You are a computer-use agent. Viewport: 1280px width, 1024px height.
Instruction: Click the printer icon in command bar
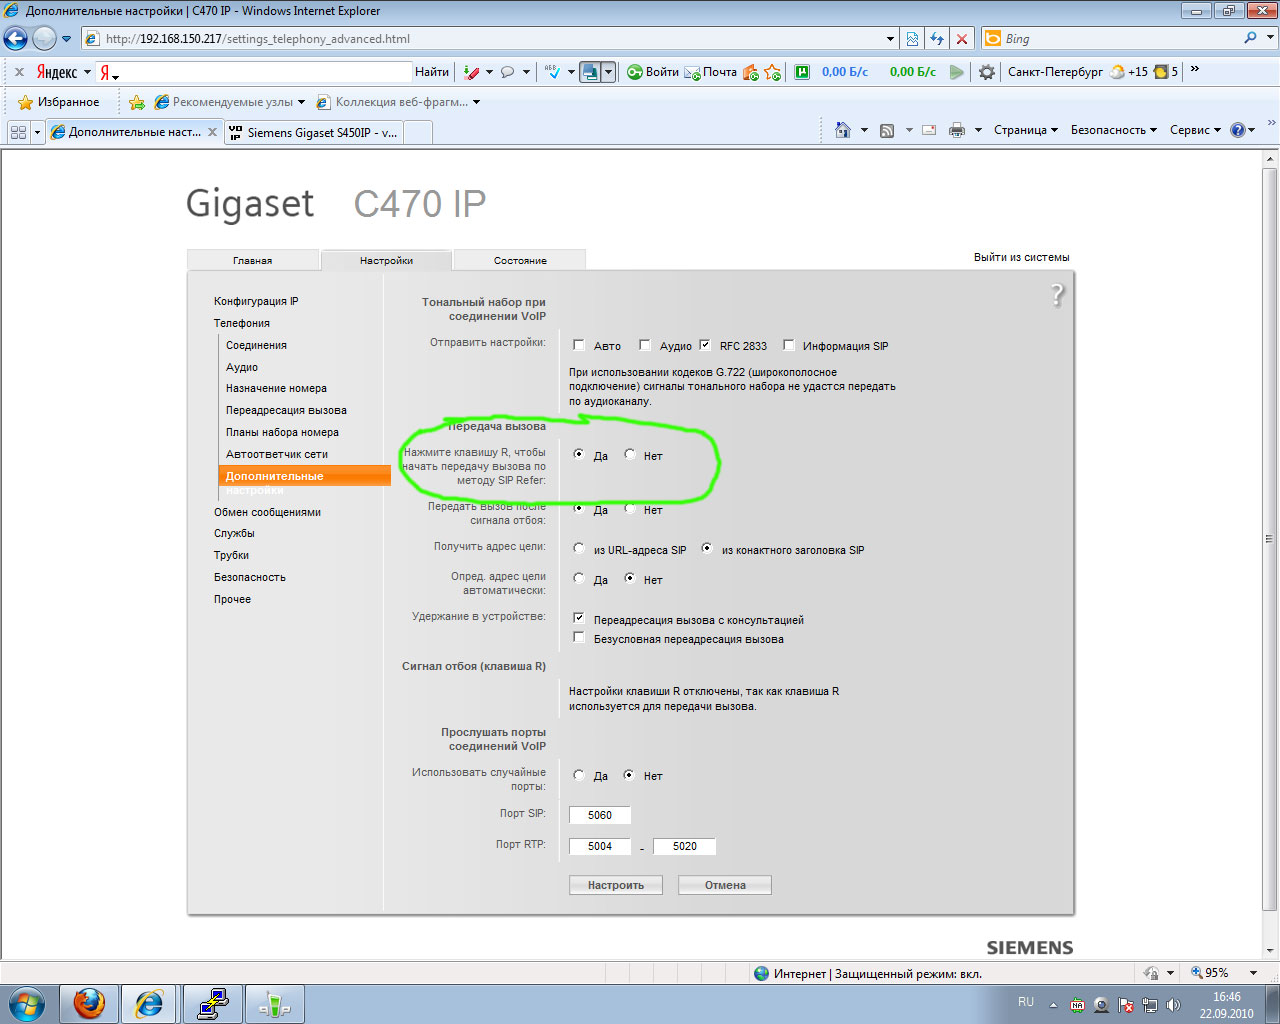tap(957, 130)
